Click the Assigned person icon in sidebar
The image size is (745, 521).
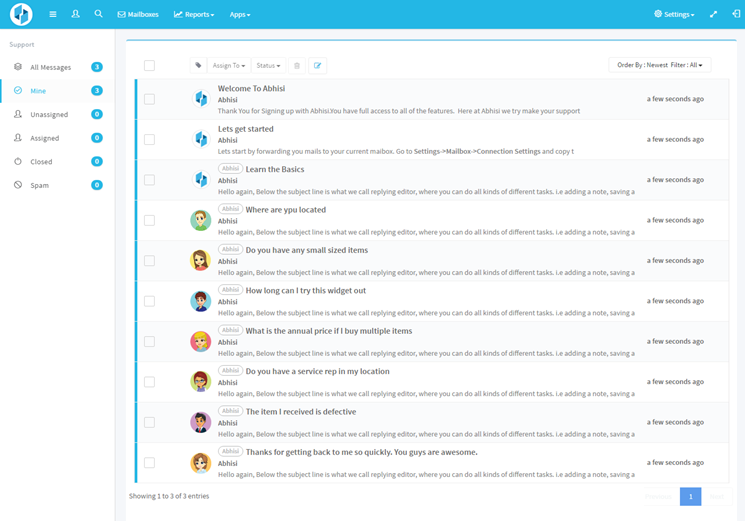18,138
